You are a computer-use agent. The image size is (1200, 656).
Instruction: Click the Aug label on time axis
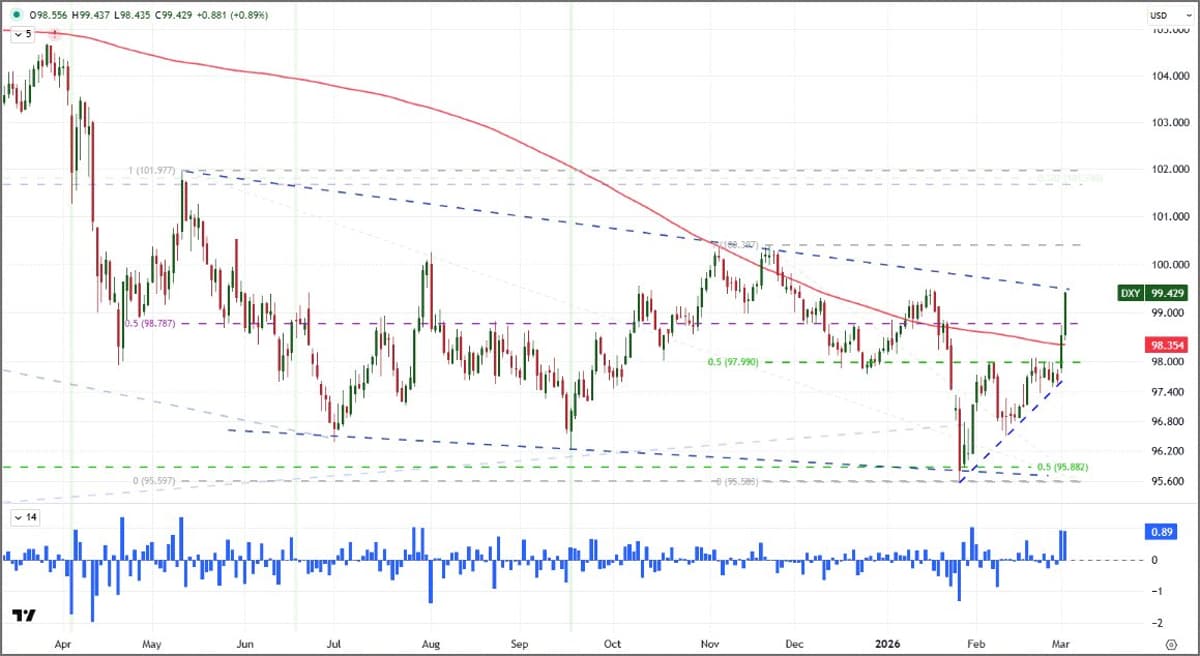(431, 644)
